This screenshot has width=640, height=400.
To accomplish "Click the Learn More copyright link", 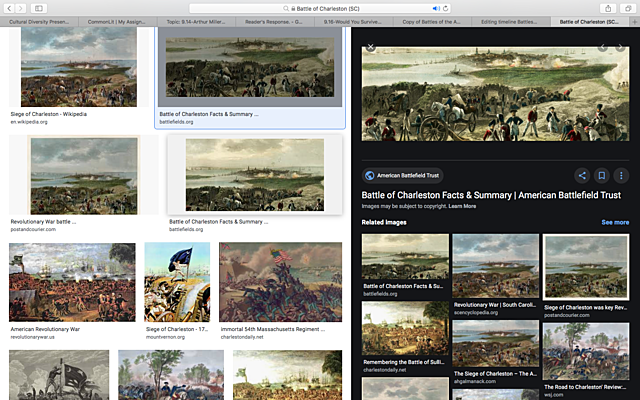I will click(462, 206).
